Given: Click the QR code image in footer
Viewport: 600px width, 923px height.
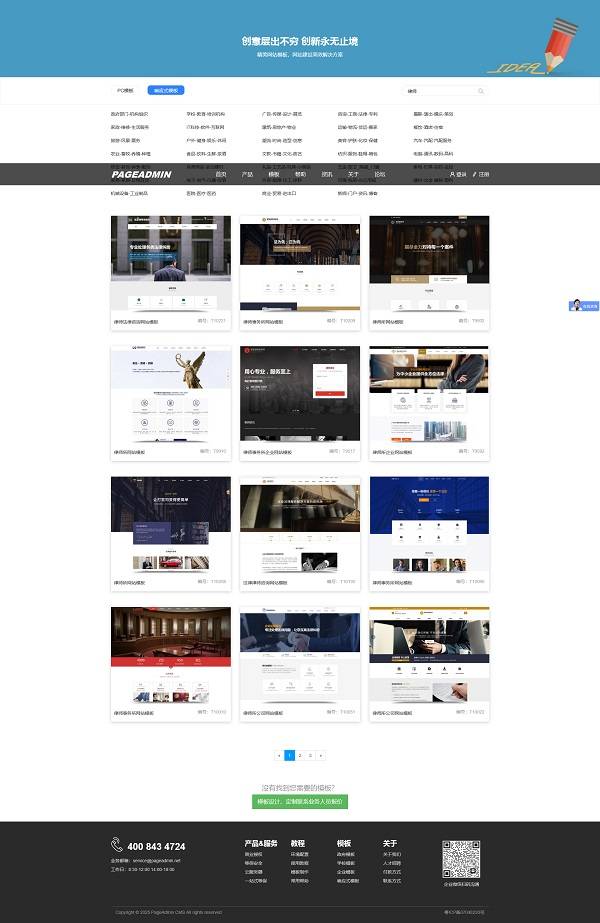Looking at the screenshot, I should [x=461, y=859].
